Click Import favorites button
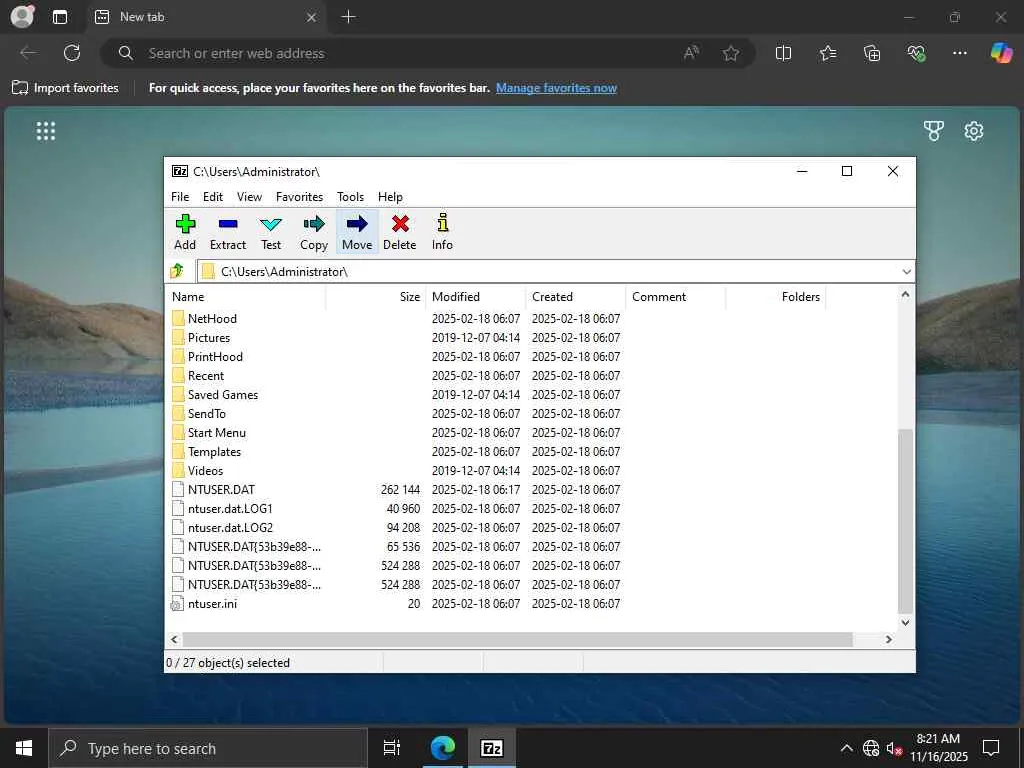 pos(66,88)
